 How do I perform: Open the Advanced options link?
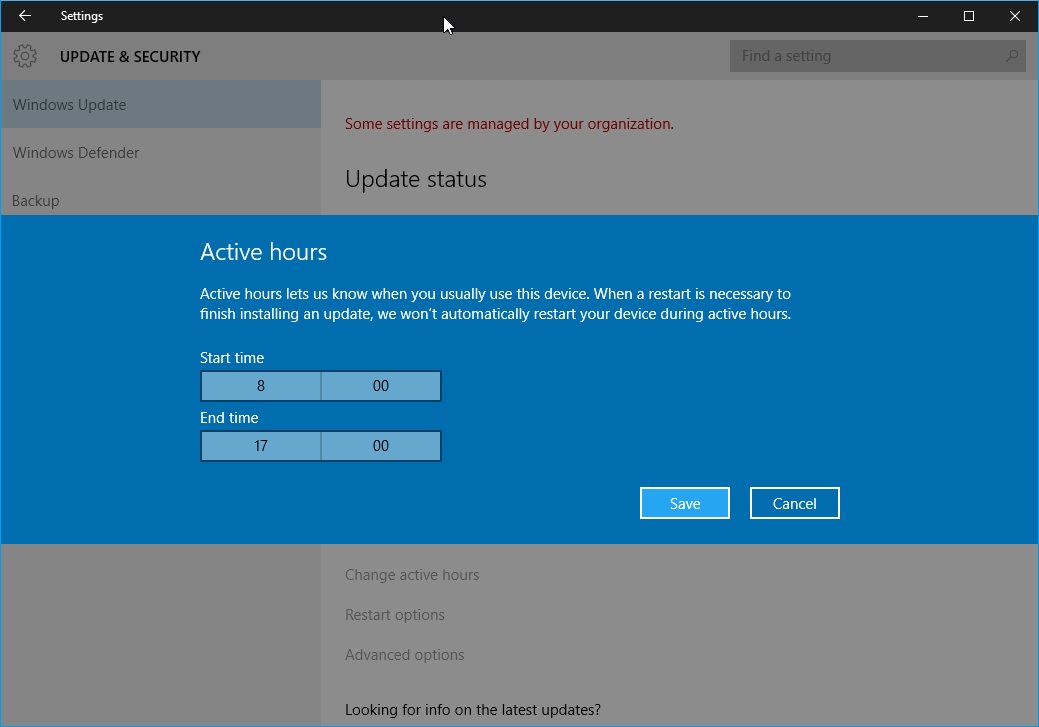[x=405, y=655]
